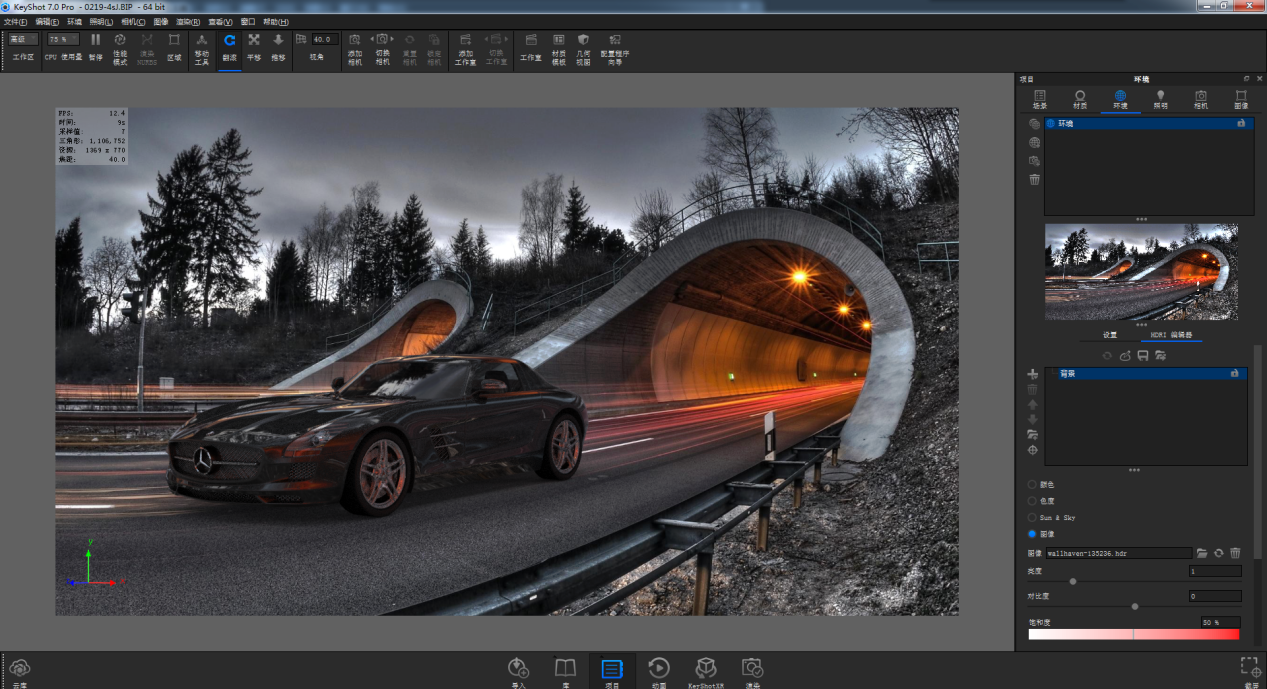Image resolution: width=1267 pixels, height=689 pixels.
Task: Click the 饱和度 saturation color gradient bar
Action: (x=1133, y=634)
